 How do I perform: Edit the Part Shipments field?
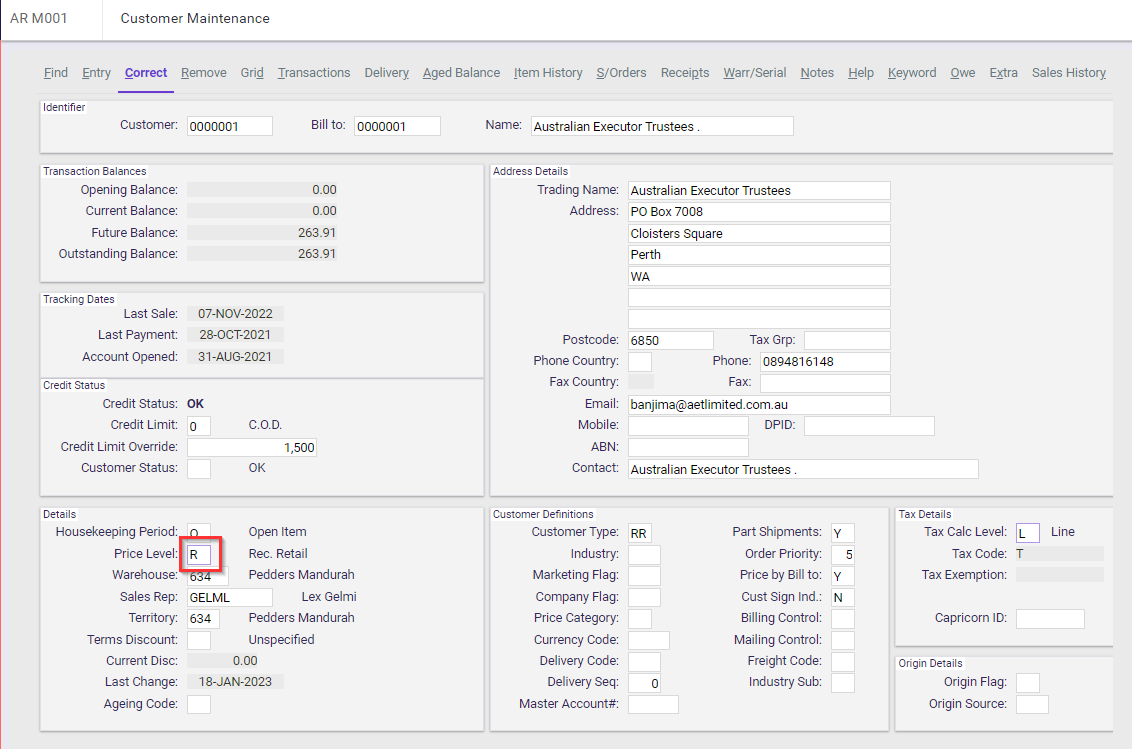click(x=843, y=533)
